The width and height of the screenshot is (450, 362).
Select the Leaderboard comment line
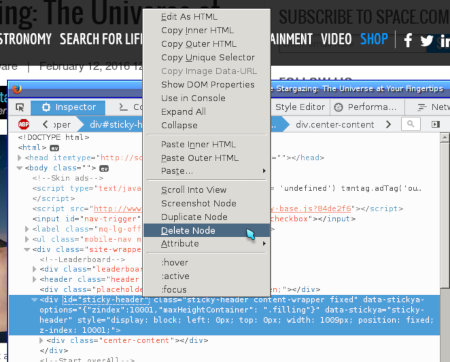click(x=82, y=259)
